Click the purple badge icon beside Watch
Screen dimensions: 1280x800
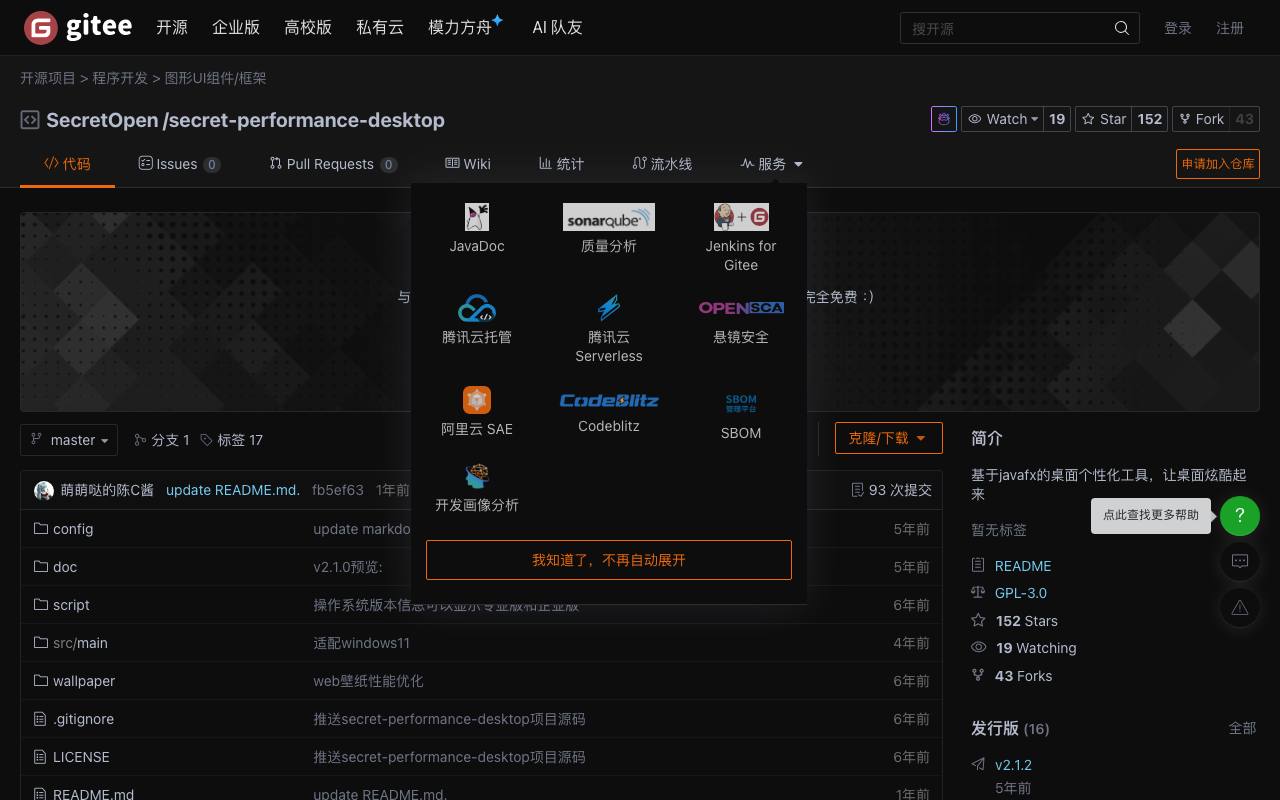point(944,119)
